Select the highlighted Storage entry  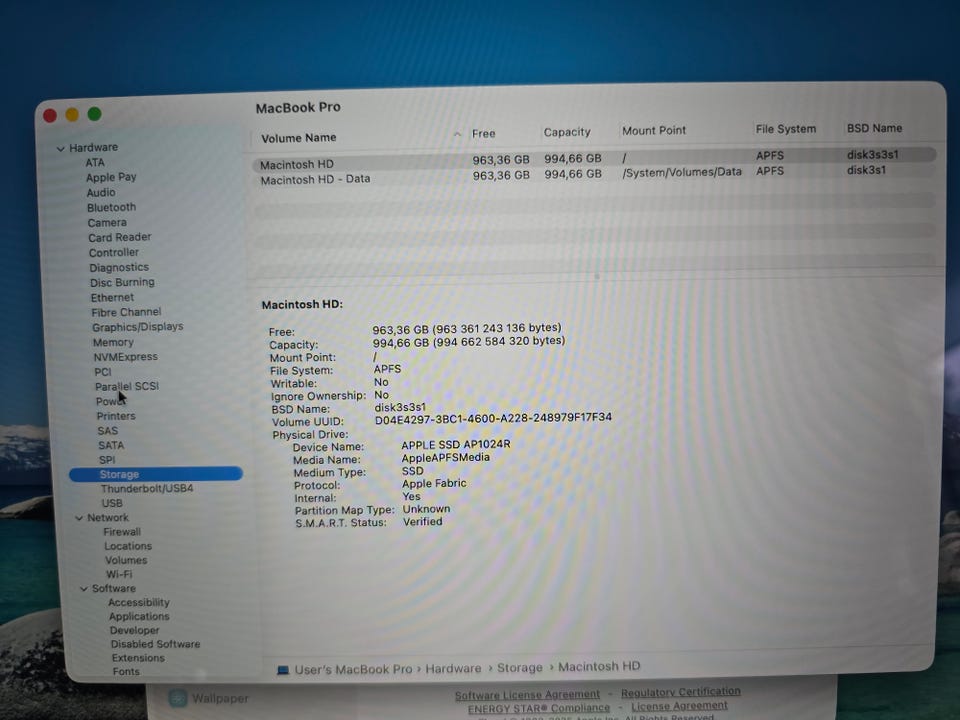(156, 474)
